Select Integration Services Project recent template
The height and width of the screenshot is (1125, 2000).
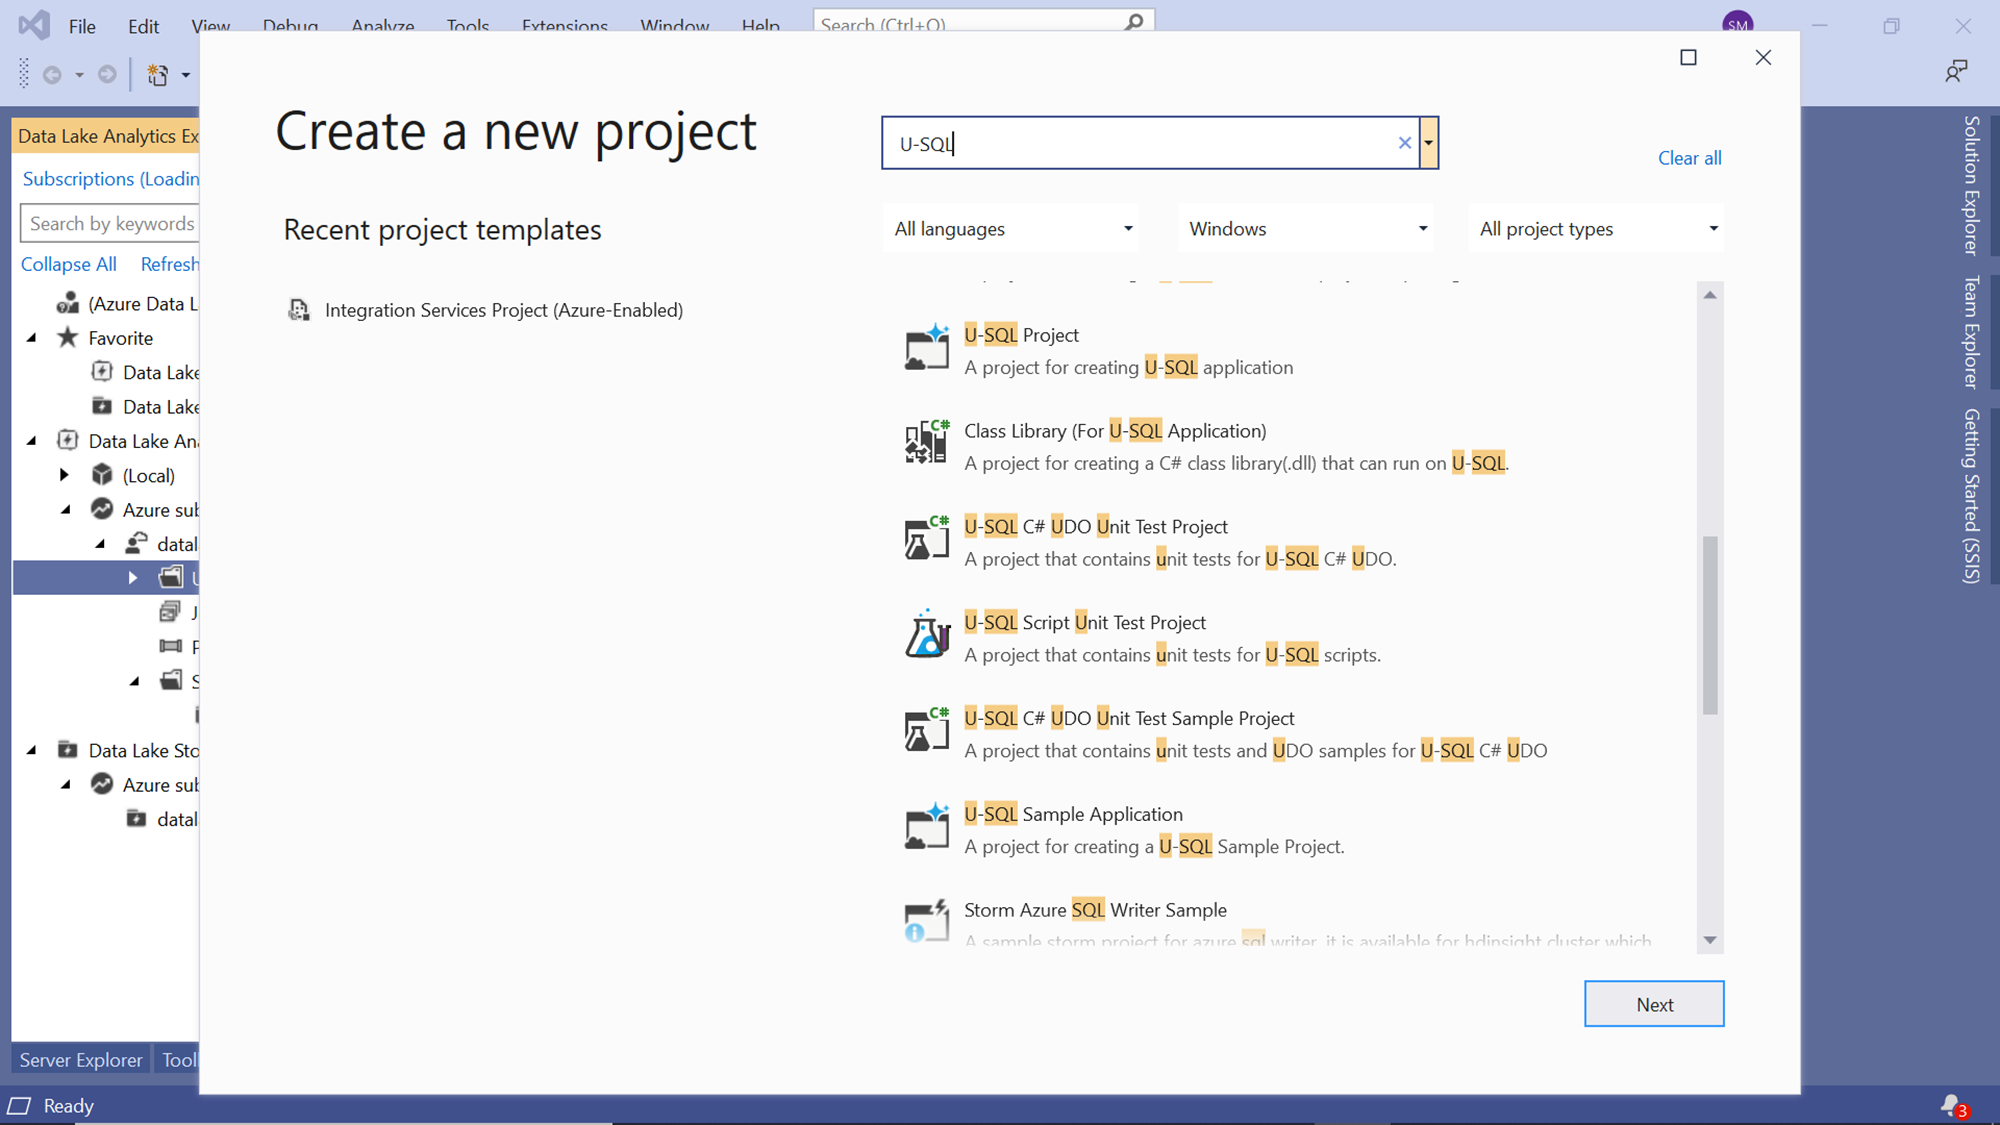click(x=503, y=310)
